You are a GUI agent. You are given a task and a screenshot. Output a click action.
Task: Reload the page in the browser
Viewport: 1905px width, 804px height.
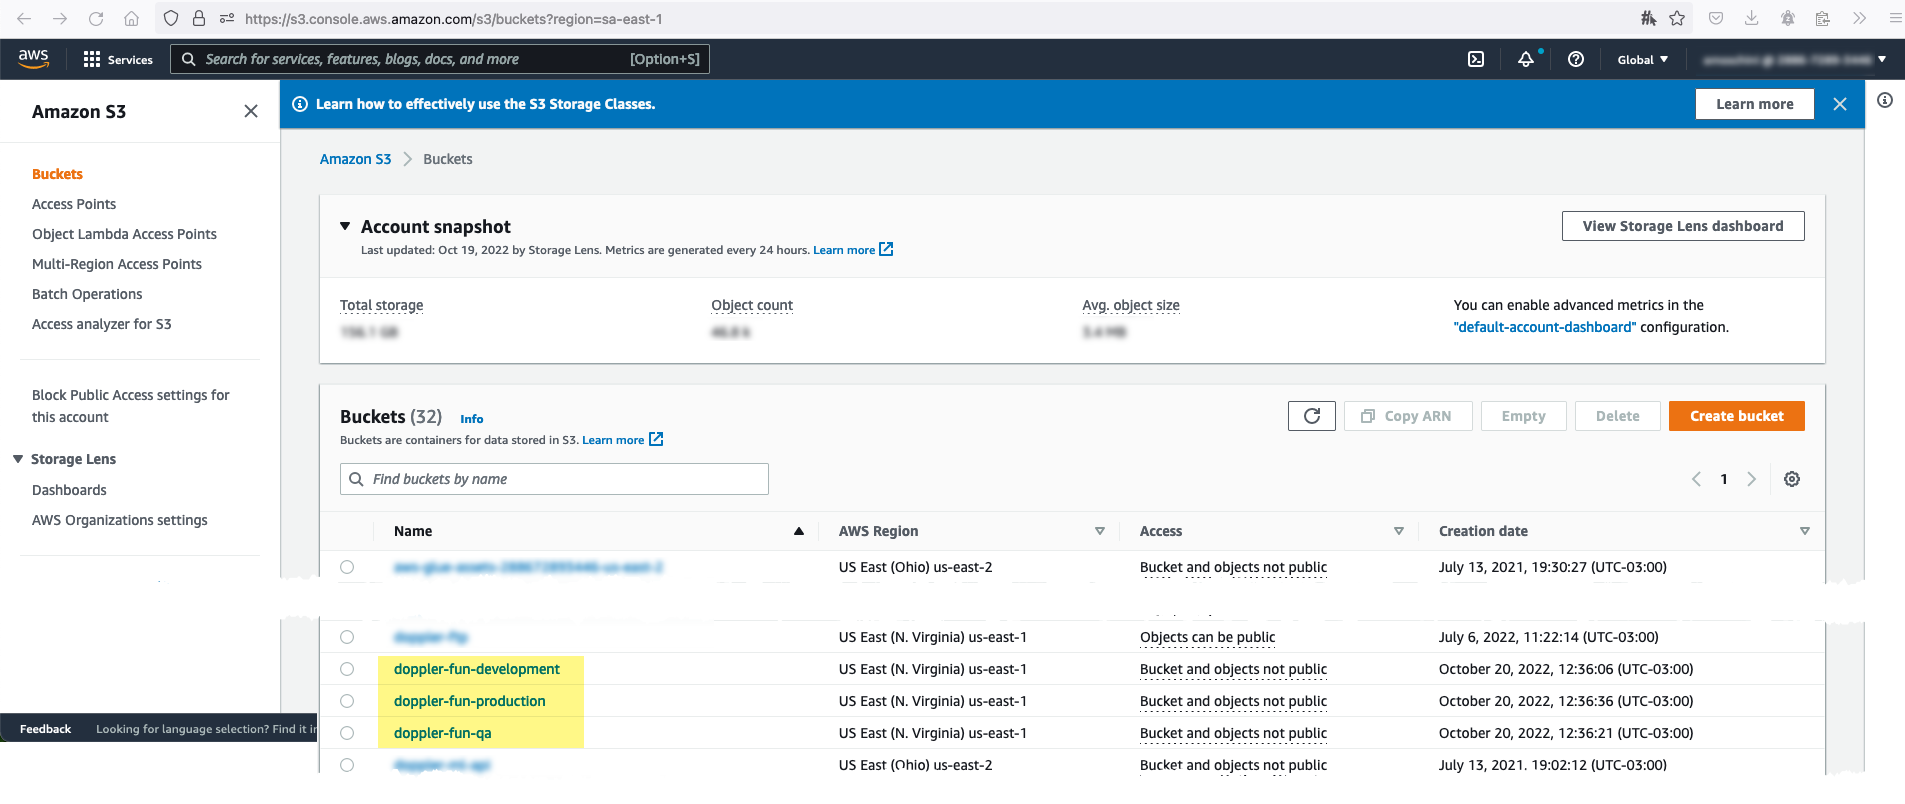[x=96, y=18]
